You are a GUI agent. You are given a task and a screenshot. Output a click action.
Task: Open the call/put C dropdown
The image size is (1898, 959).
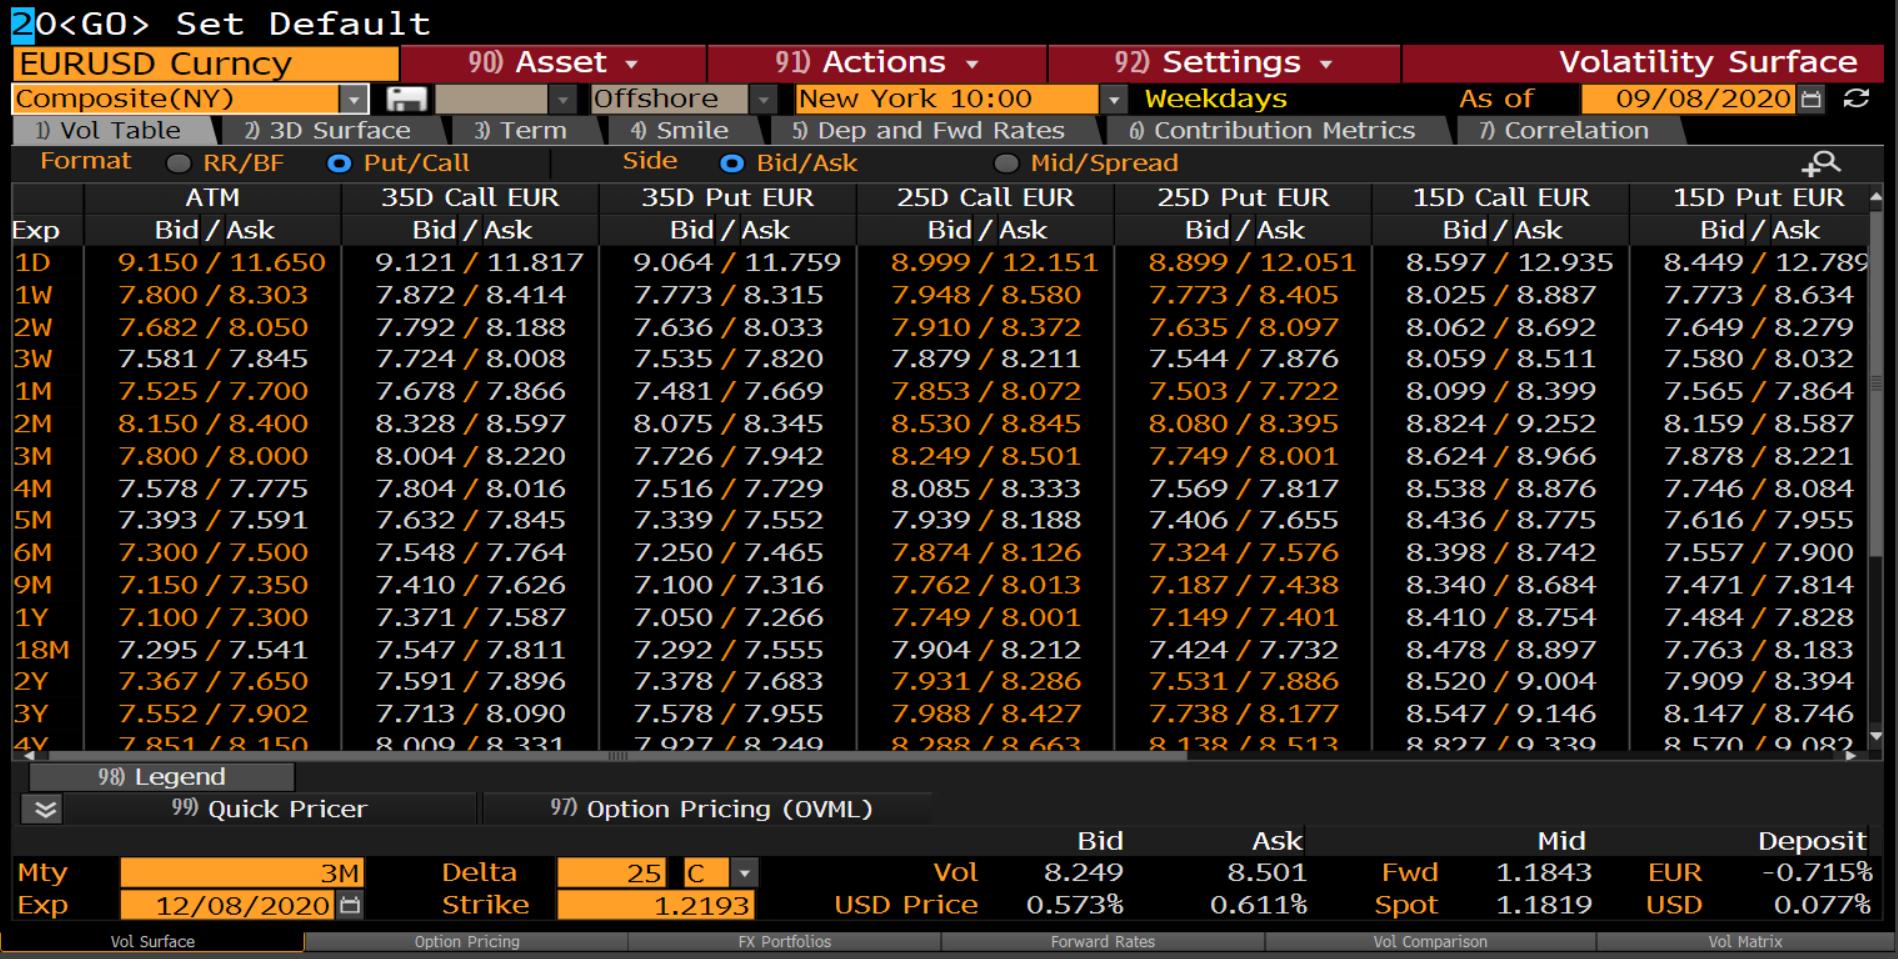[743, 874]
